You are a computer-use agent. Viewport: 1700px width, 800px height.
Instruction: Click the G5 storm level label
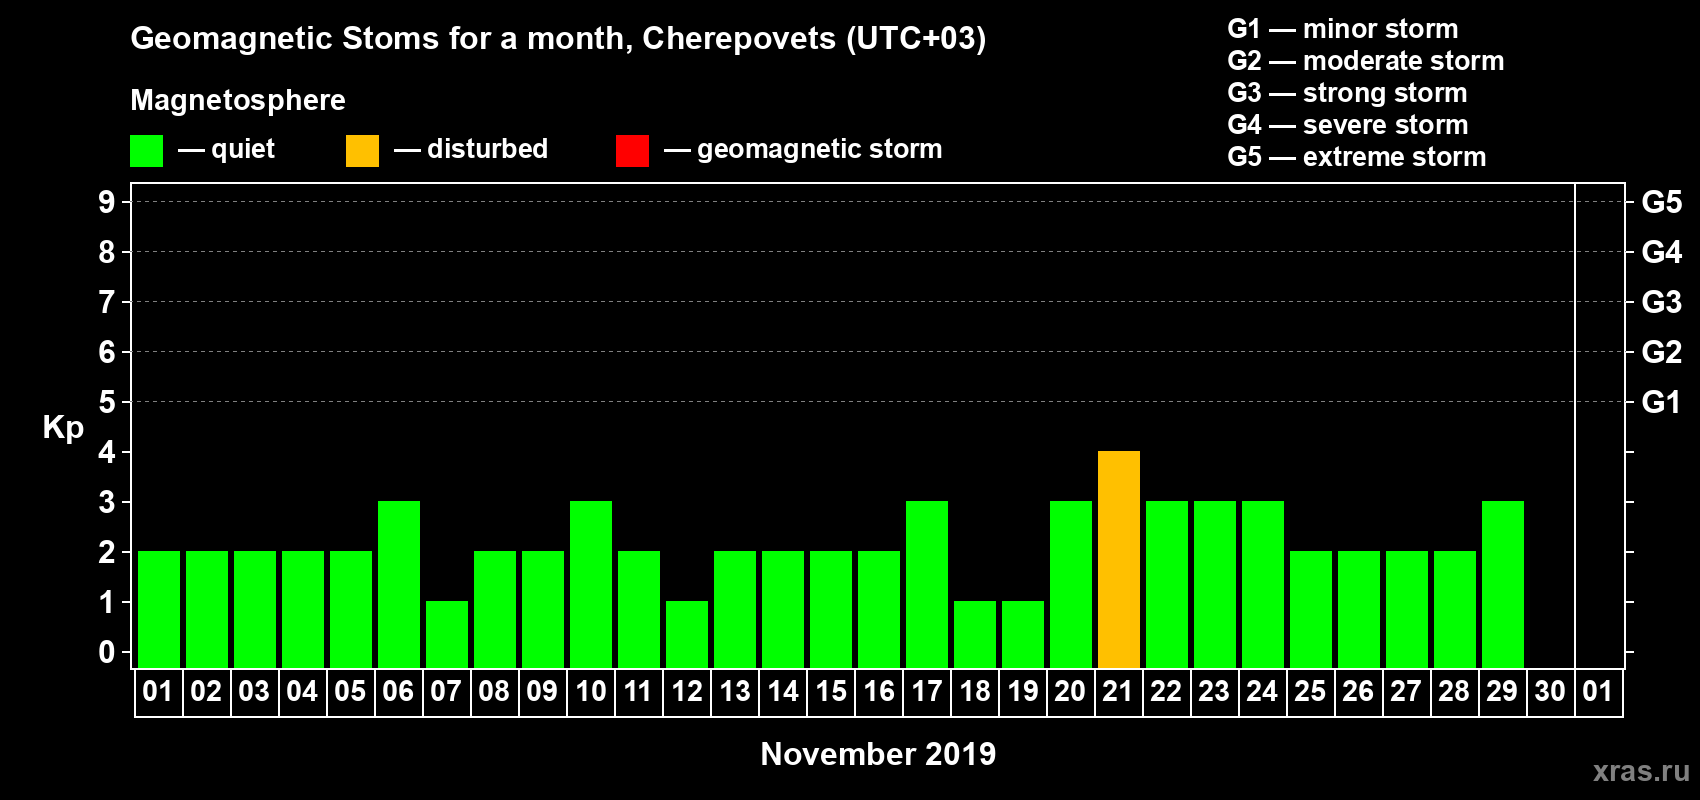tap(1661, 202)
